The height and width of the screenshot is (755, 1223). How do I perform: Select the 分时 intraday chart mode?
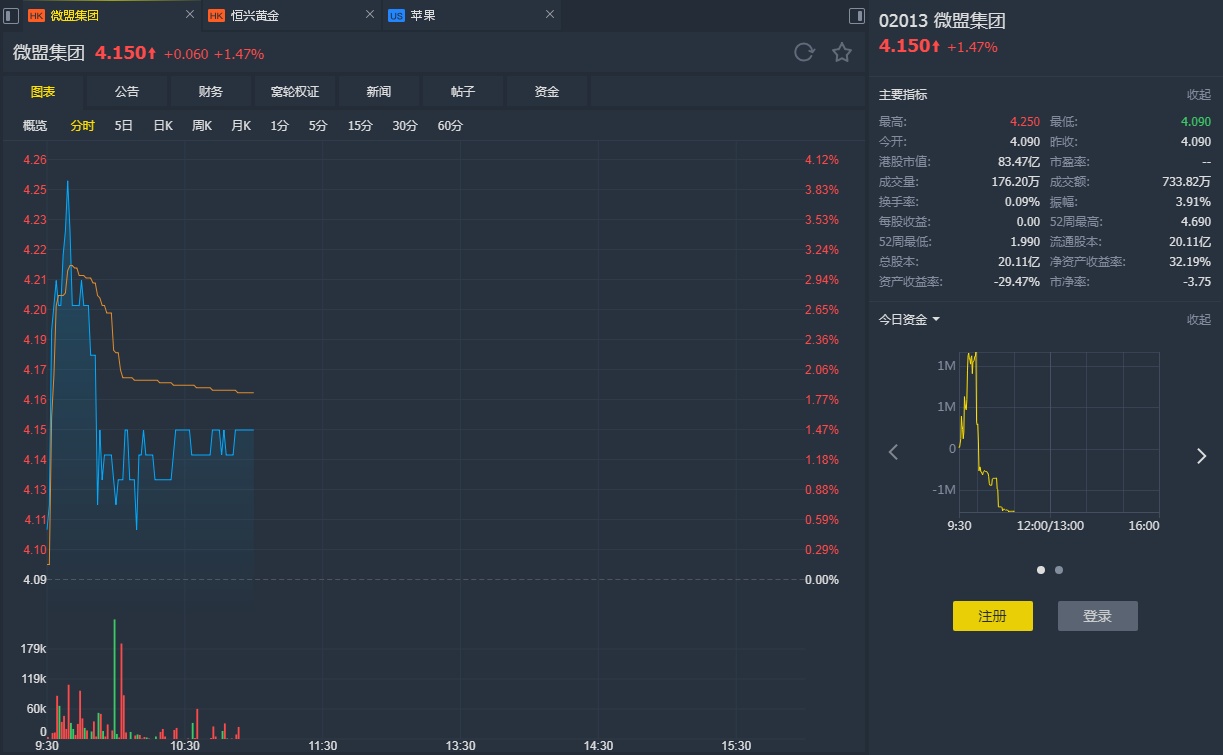[x=83, y=126]
